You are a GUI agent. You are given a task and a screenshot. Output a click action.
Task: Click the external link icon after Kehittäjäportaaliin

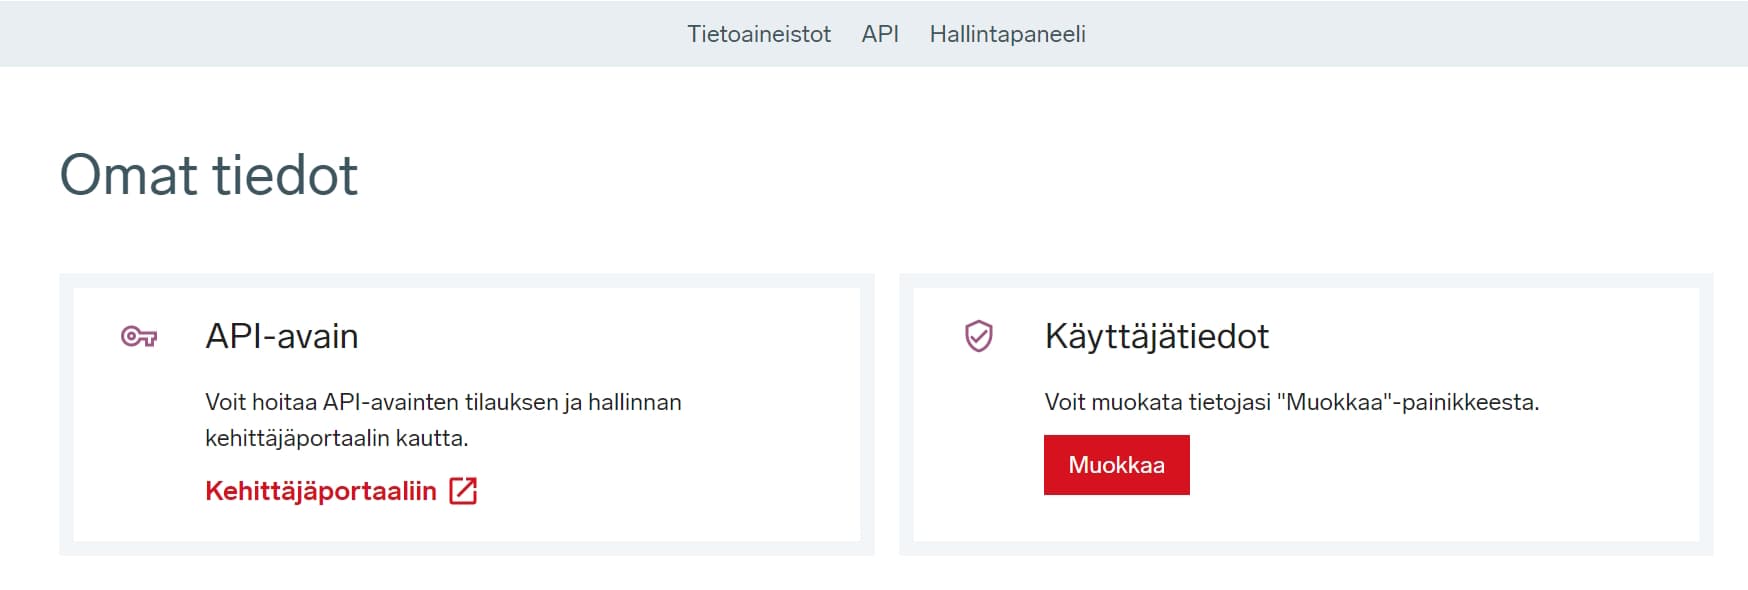tap(463, 491)
